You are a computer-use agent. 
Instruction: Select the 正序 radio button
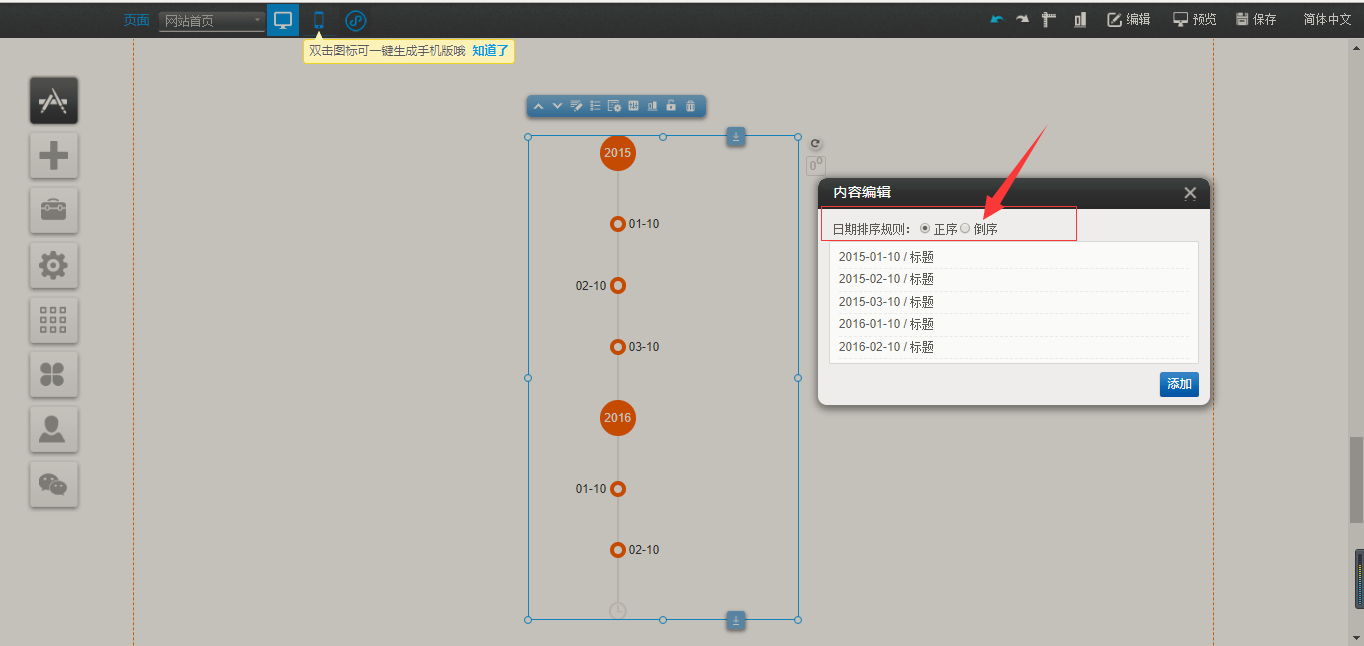[x=925, y=229]
